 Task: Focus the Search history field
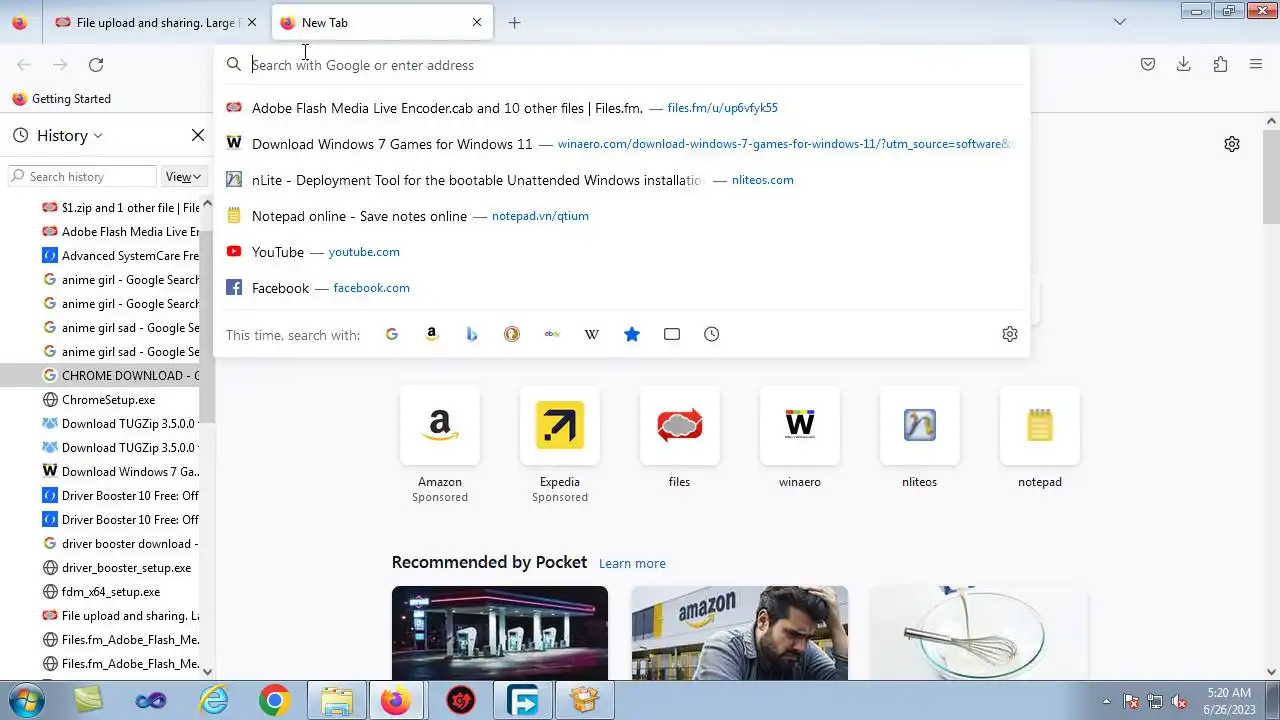click(x=82, y=177)
